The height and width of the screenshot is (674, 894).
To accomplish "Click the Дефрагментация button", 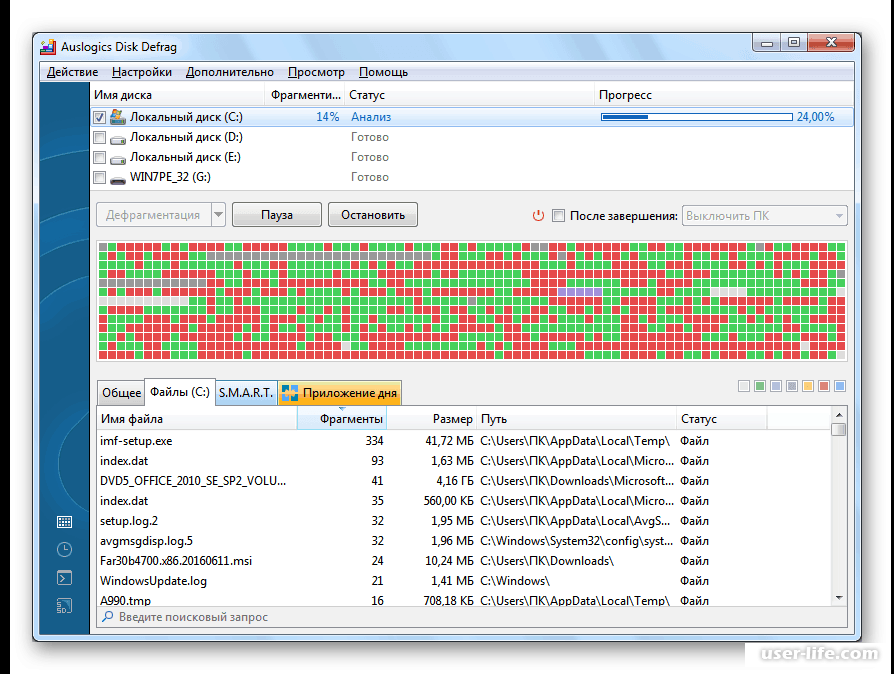I will tap(153, 215).
